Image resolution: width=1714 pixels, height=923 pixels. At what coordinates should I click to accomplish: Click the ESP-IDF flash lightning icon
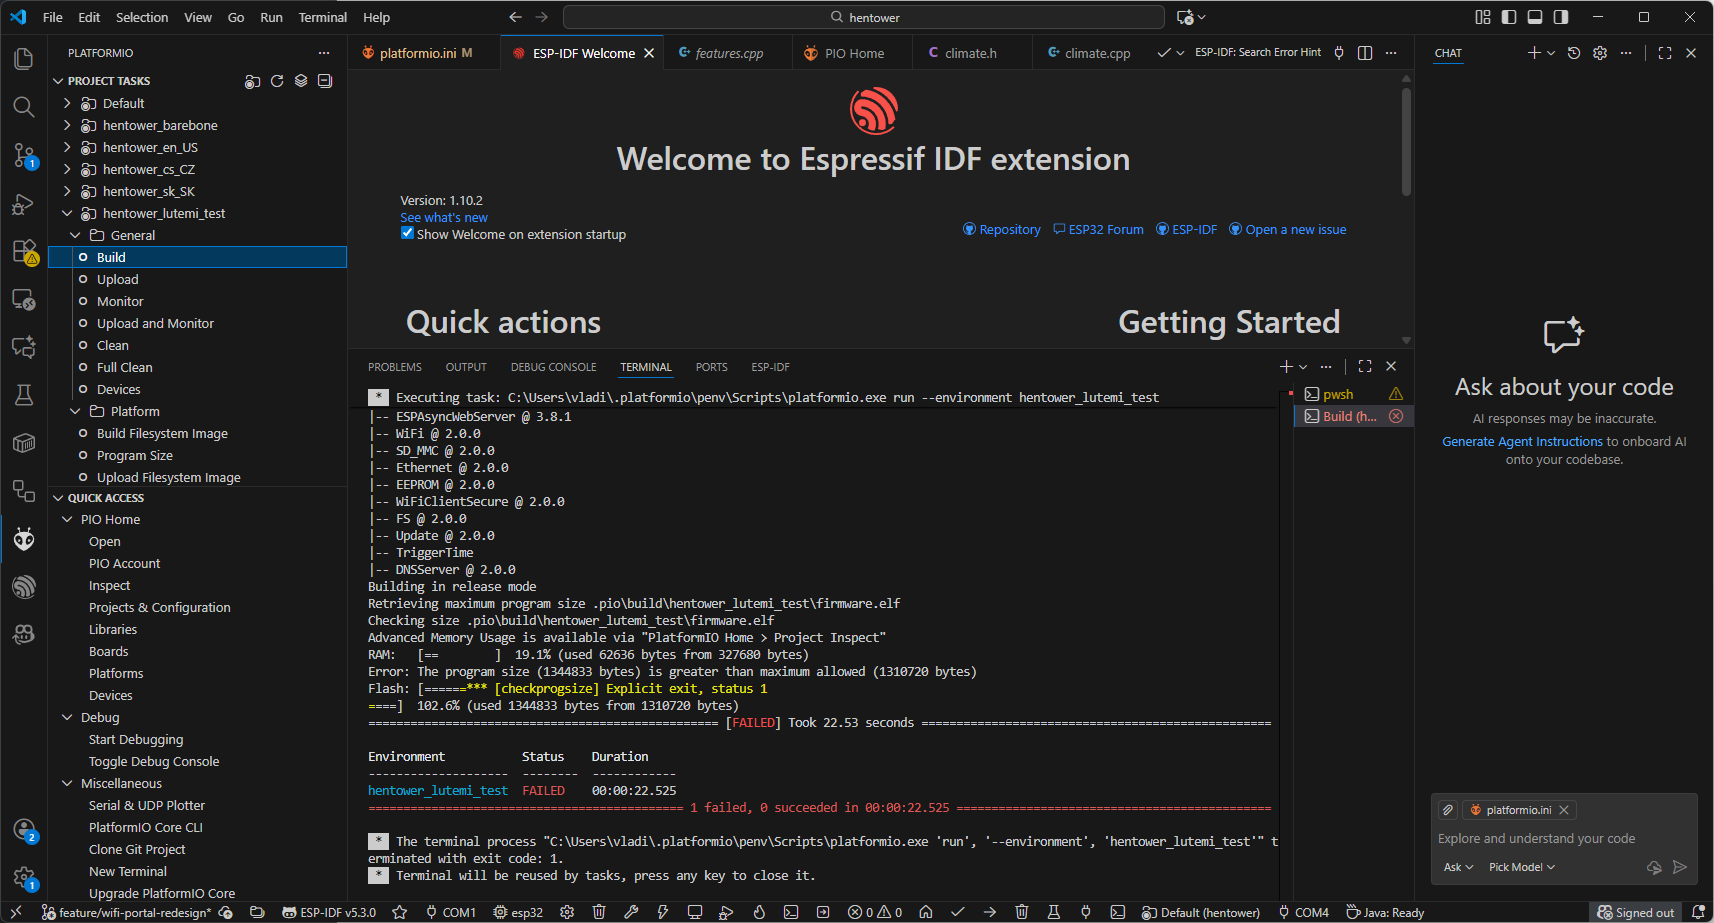[x=662, y=912]
